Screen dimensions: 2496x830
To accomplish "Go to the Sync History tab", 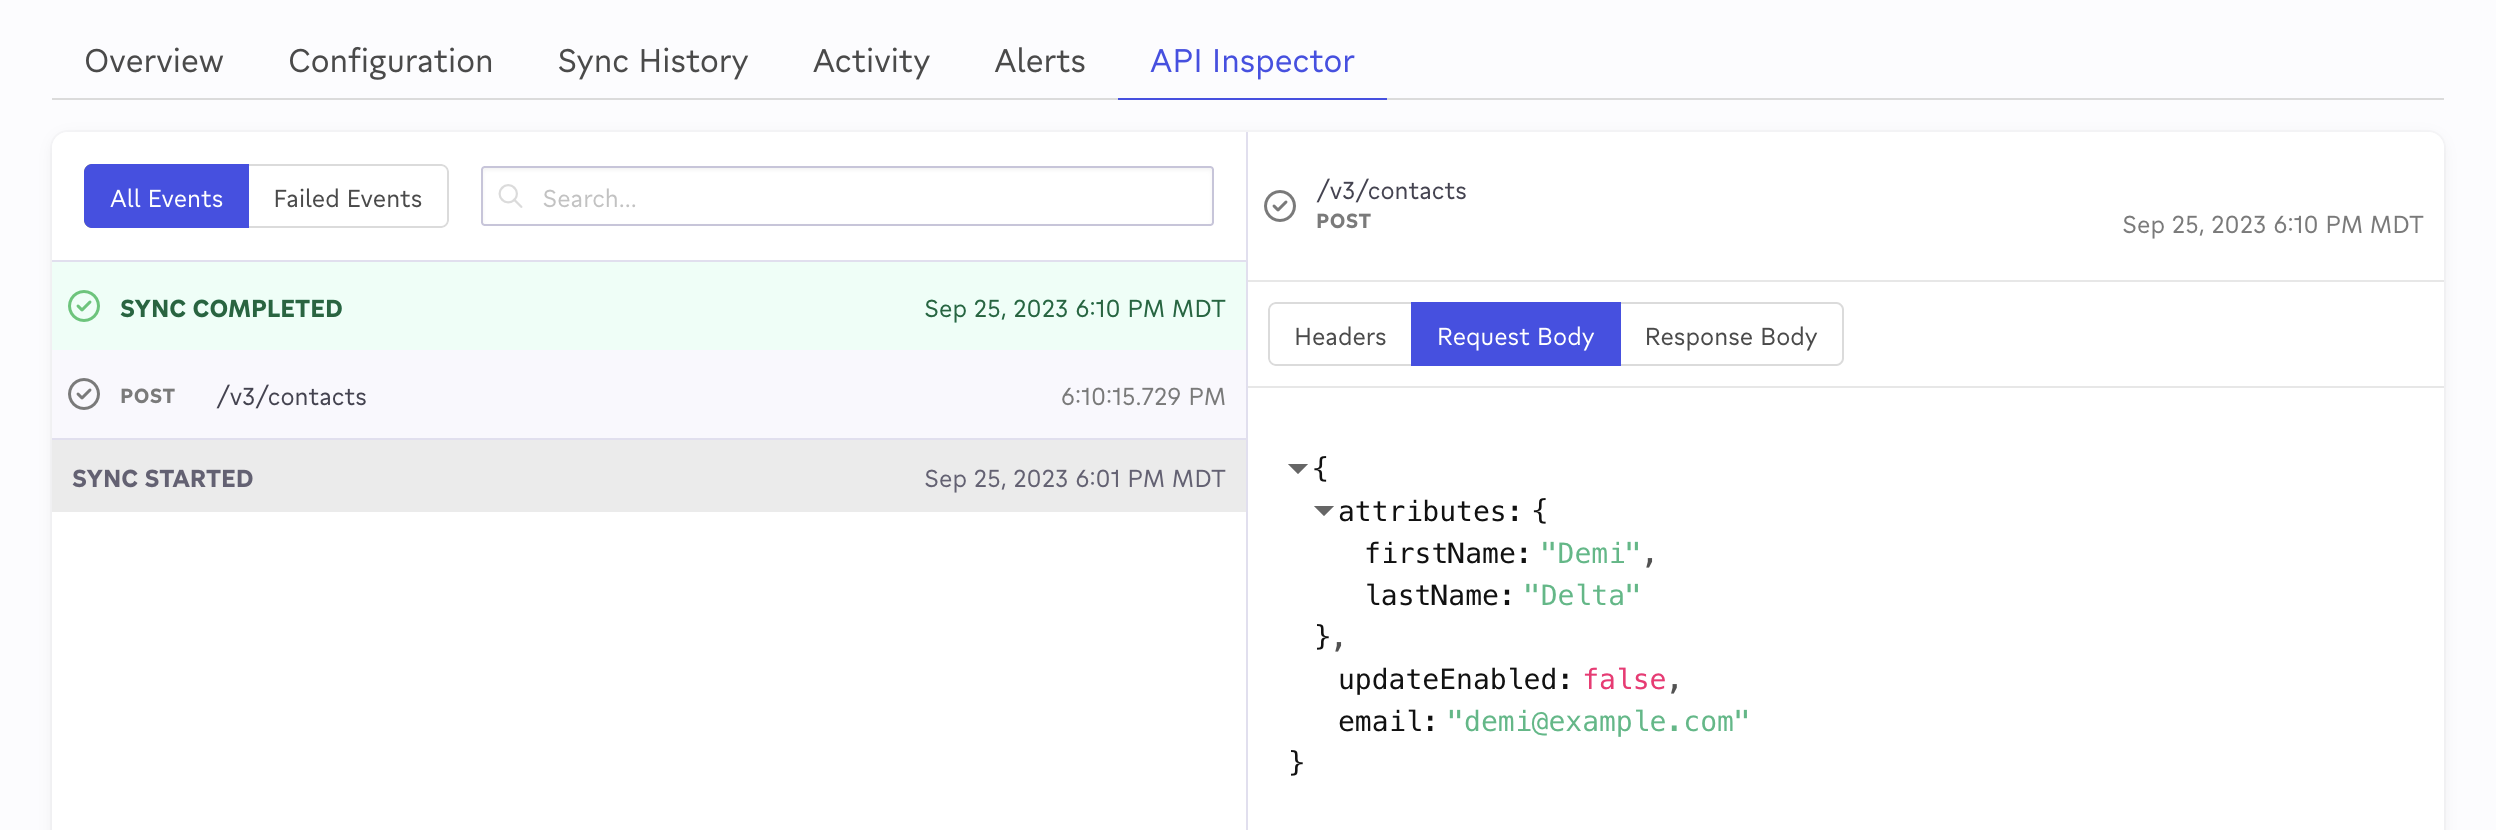I will click(652, 62).
